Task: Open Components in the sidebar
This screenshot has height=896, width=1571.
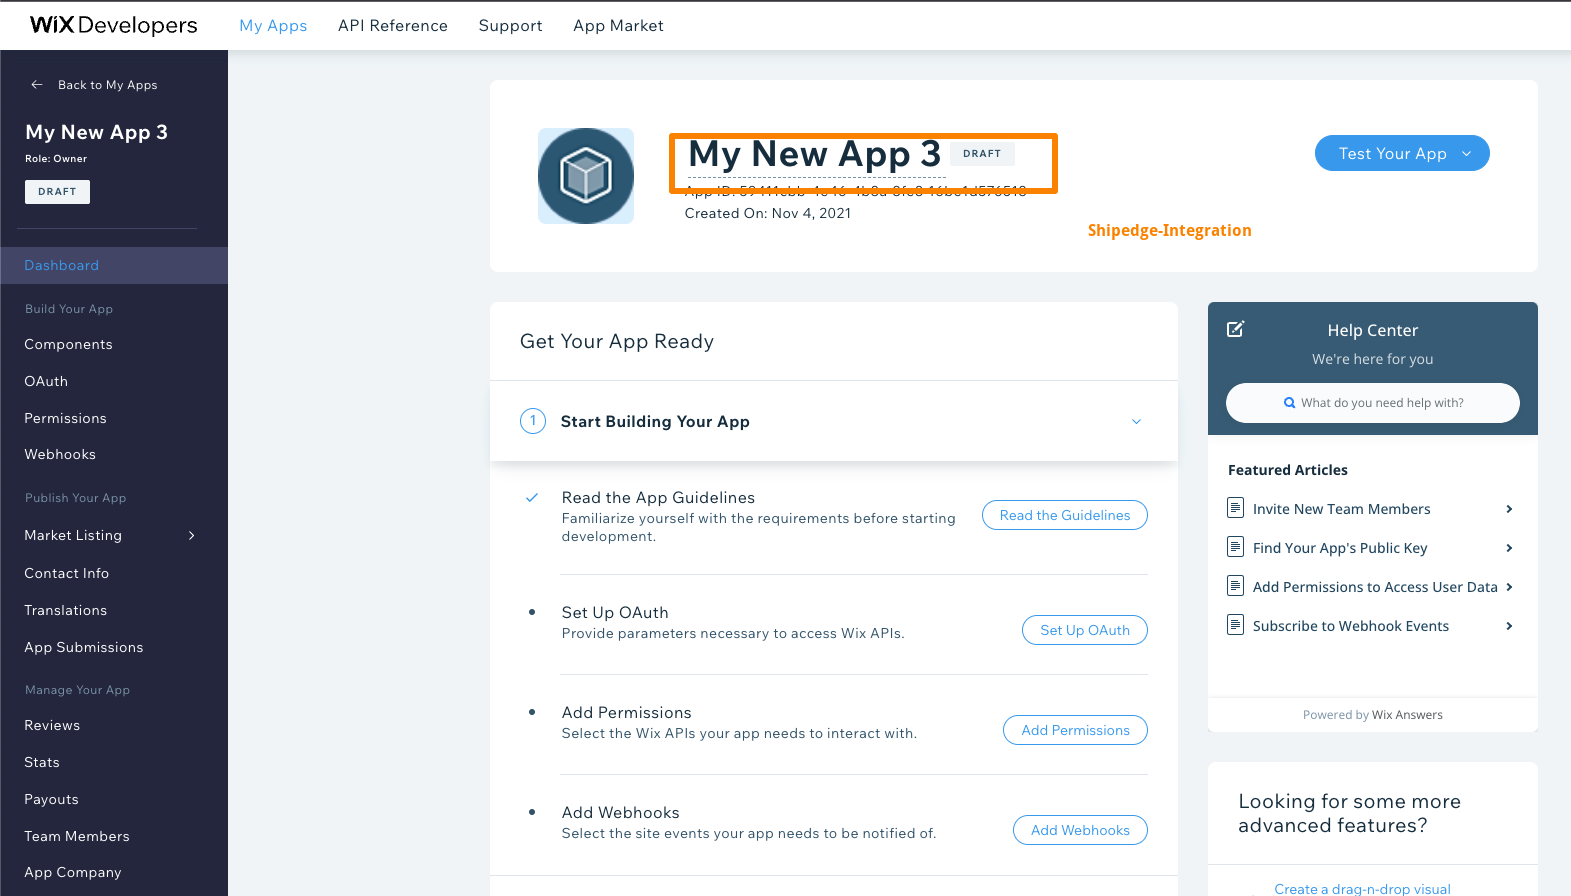Action: coord(68,344)
